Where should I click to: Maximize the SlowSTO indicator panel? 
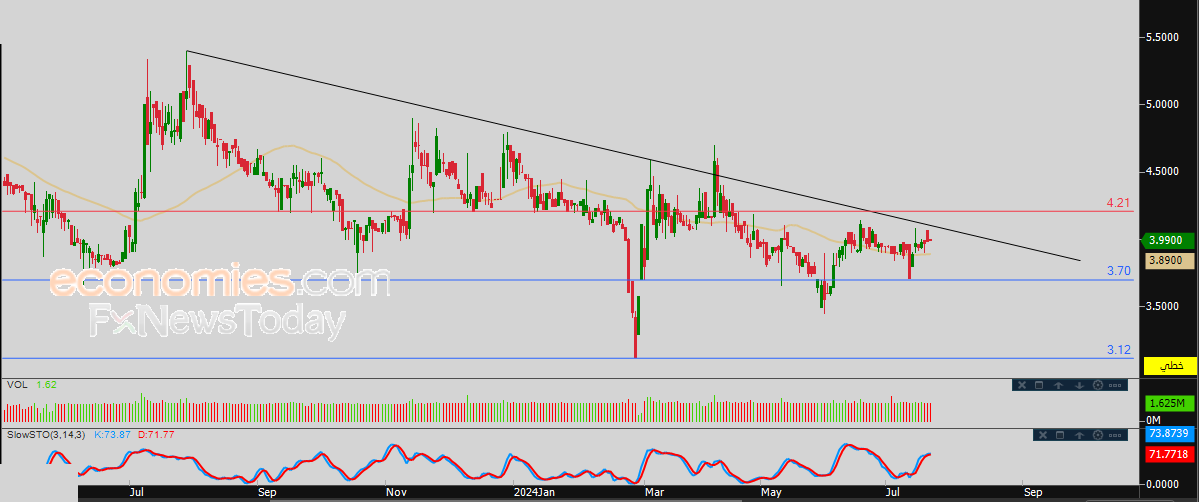[1060, 435]
